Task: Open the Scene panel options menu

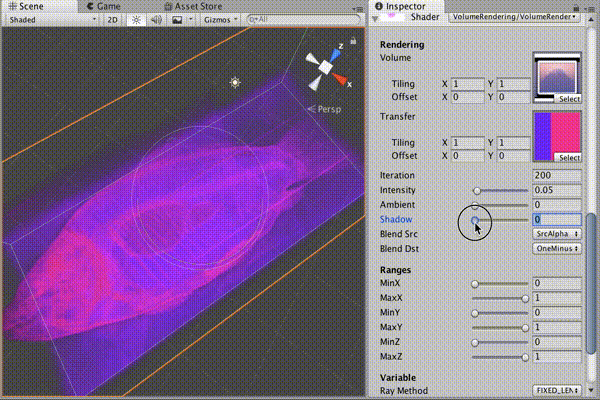Action: pyautogui.click(x=358, y=8)
